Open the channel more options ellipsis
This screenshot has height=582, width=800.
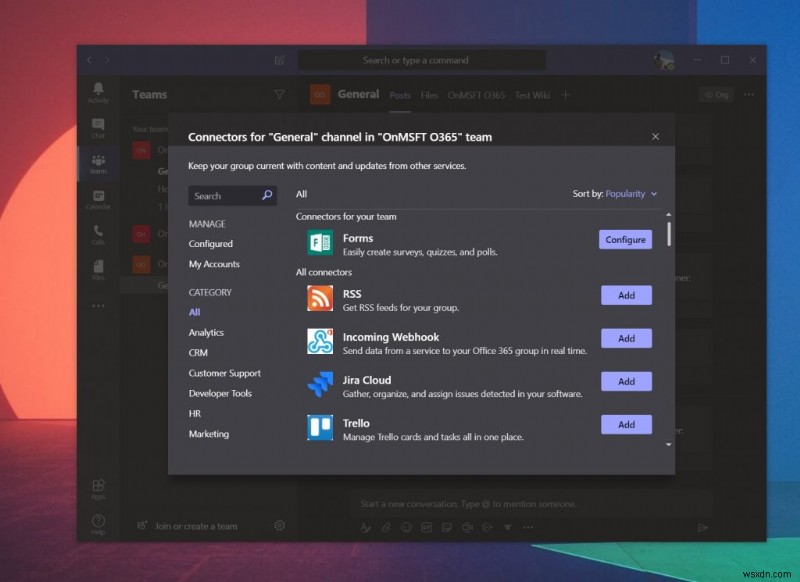pyautogui.click(x=749, y=93)
